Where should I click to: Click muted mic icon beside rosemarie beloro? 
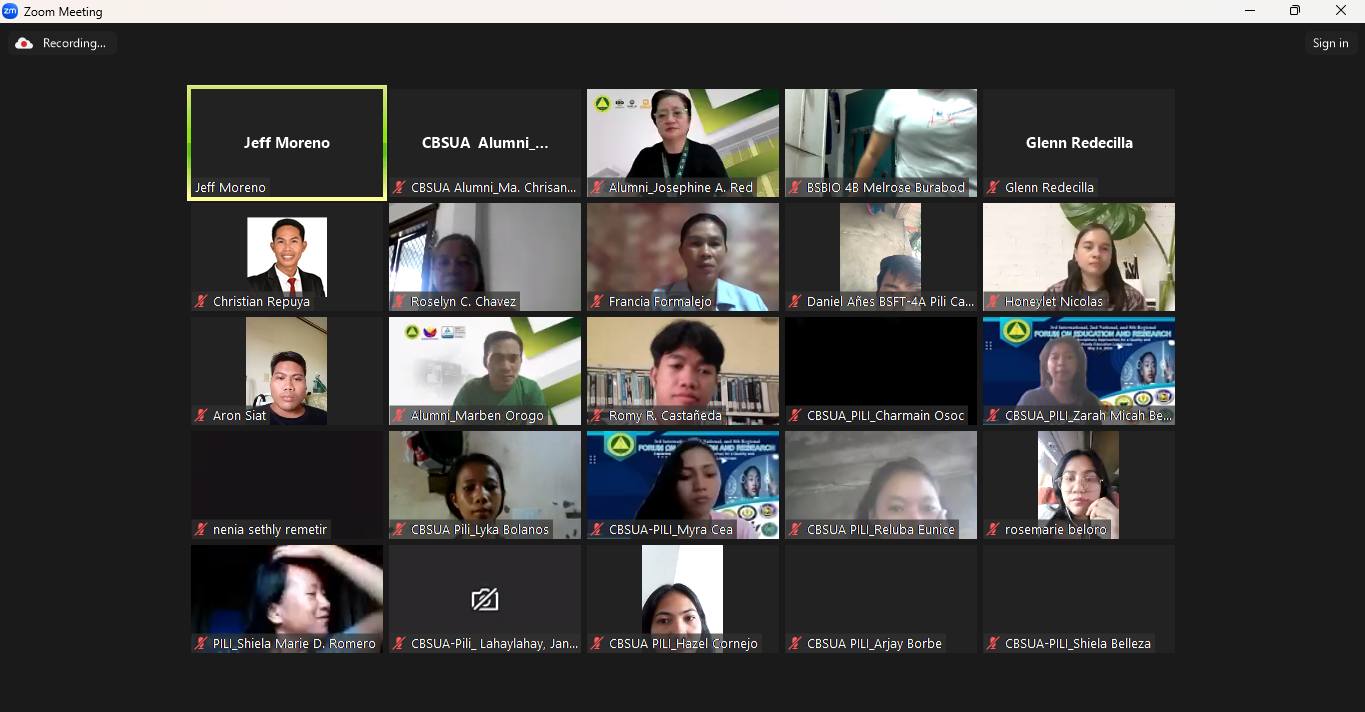point(994,529)
